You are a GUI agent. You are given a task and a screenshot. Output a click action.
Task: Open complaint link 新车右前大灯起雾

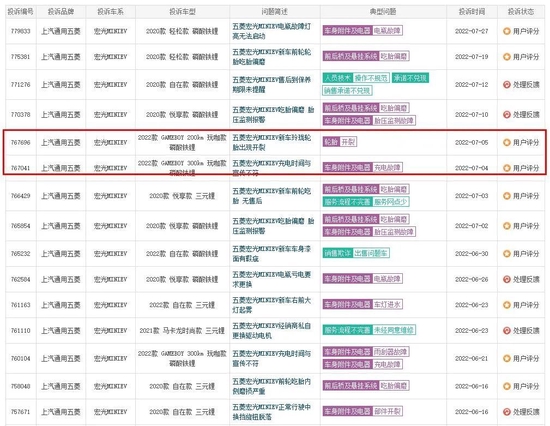coord(271,305)
